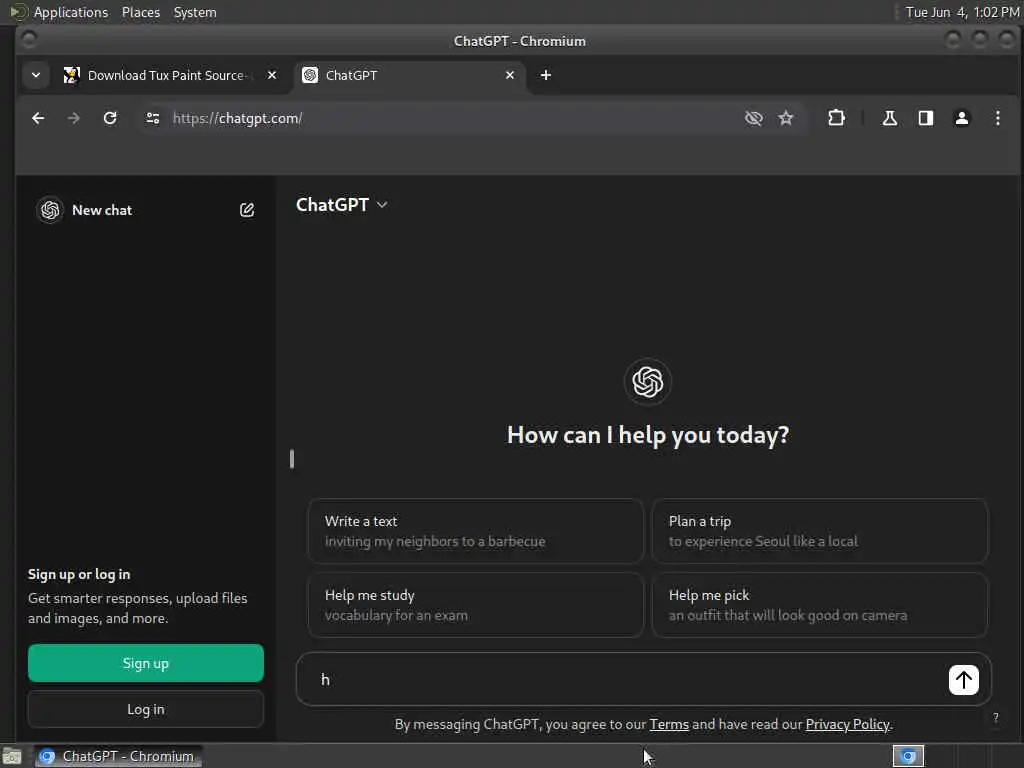Close the Download Tux Paint Source tab
This screenshot has width=1024, height=768.
pos(272,75)
